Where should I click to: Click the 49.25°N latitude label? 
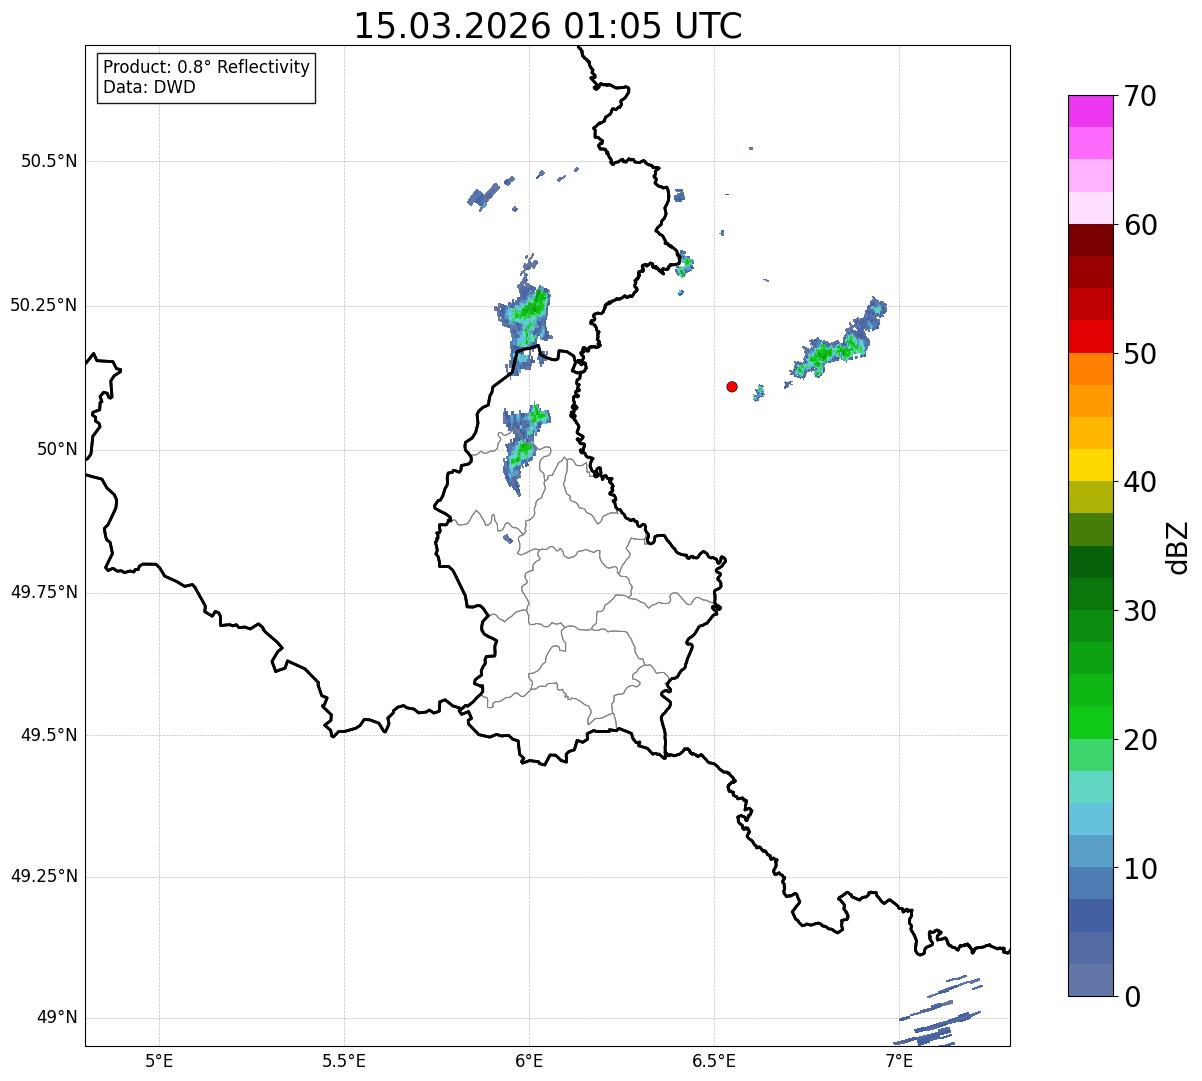[x=43, y=876]
